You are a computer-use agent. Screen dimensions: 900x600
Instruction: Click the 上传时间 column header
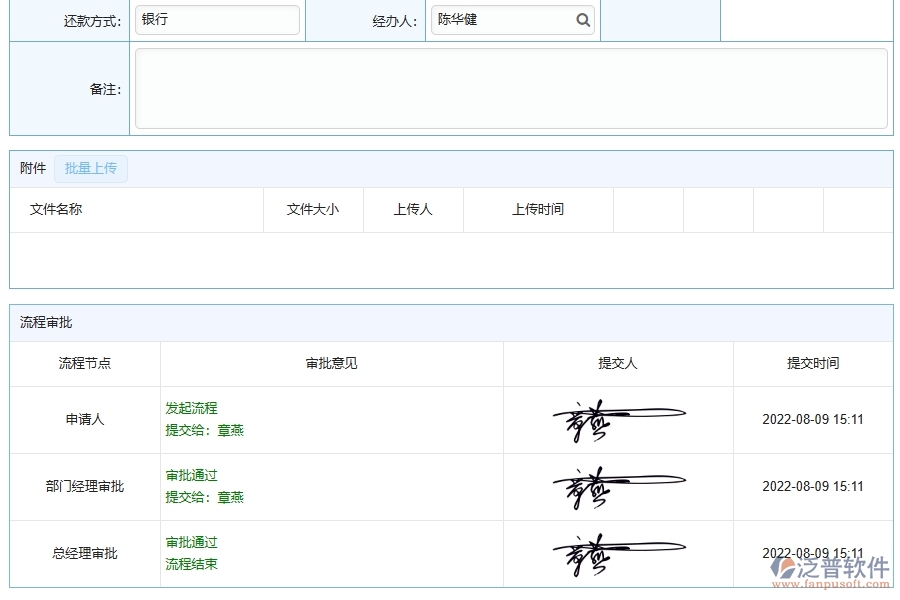click(538, 209)
